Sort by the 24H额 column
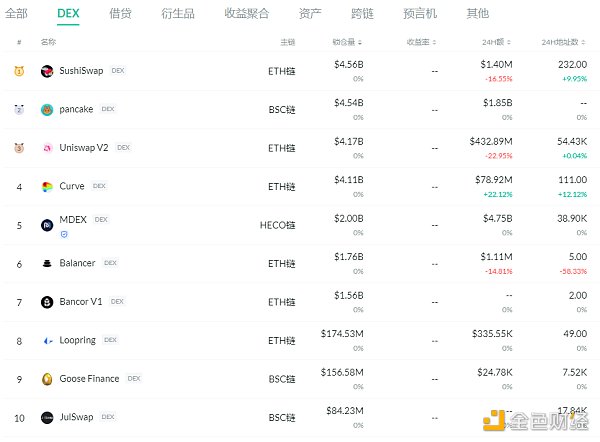Image resolution: width=600 pixels, height=442 pixels. (496, 42)
